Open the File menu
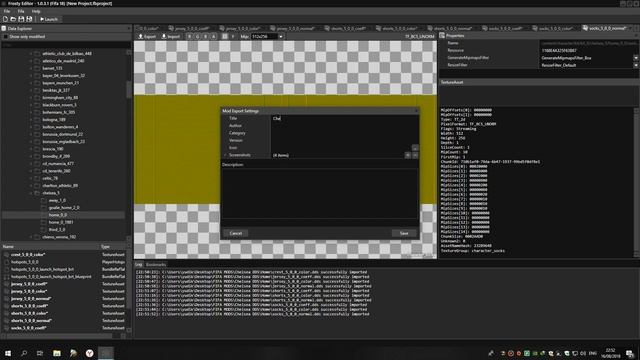The width and height of the screenshot is (640, 360). 7,11
